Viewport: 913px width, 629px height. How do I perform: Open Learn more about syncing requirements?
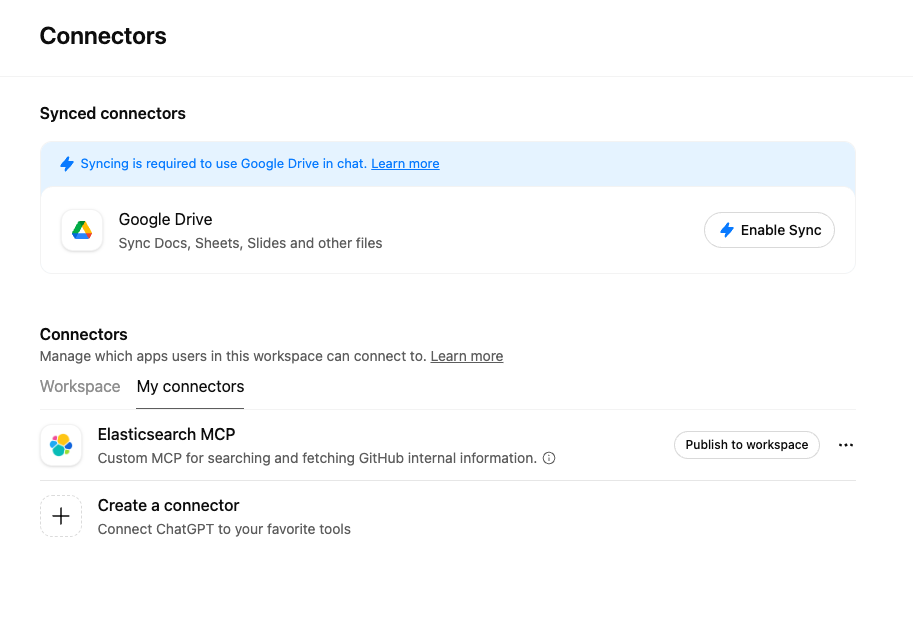point(405,163)
